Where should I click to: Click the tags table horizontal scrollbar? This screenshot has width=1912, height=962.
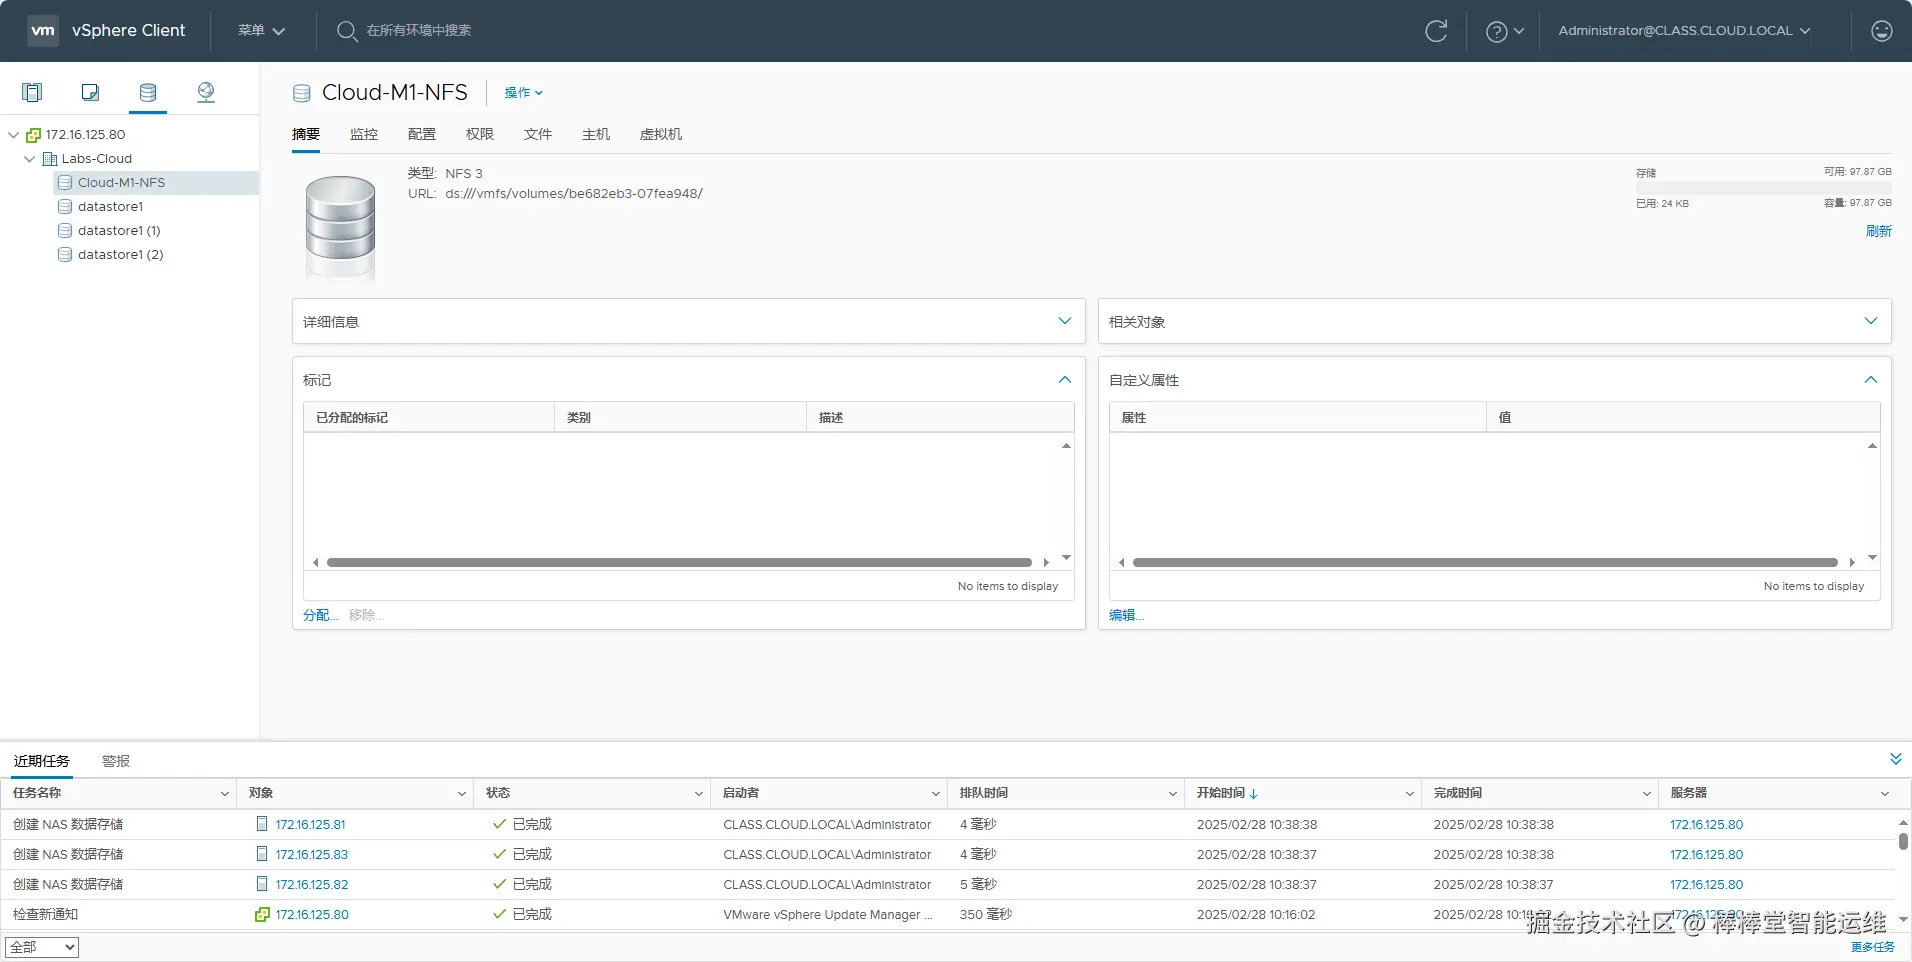pyautogui.click(x=679, y=563)
